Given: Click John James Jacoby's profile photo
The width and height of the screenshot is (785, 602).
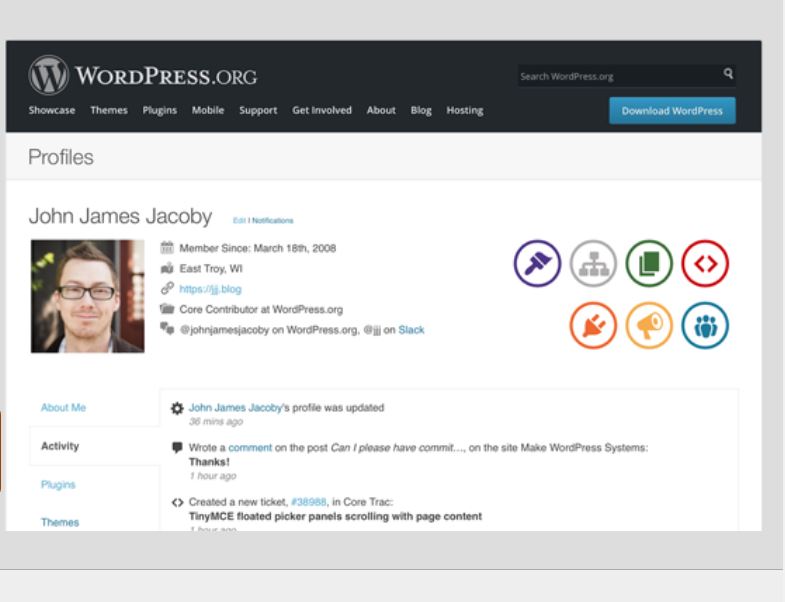Looking at the screenshot, I should click(x=88, y=296).
